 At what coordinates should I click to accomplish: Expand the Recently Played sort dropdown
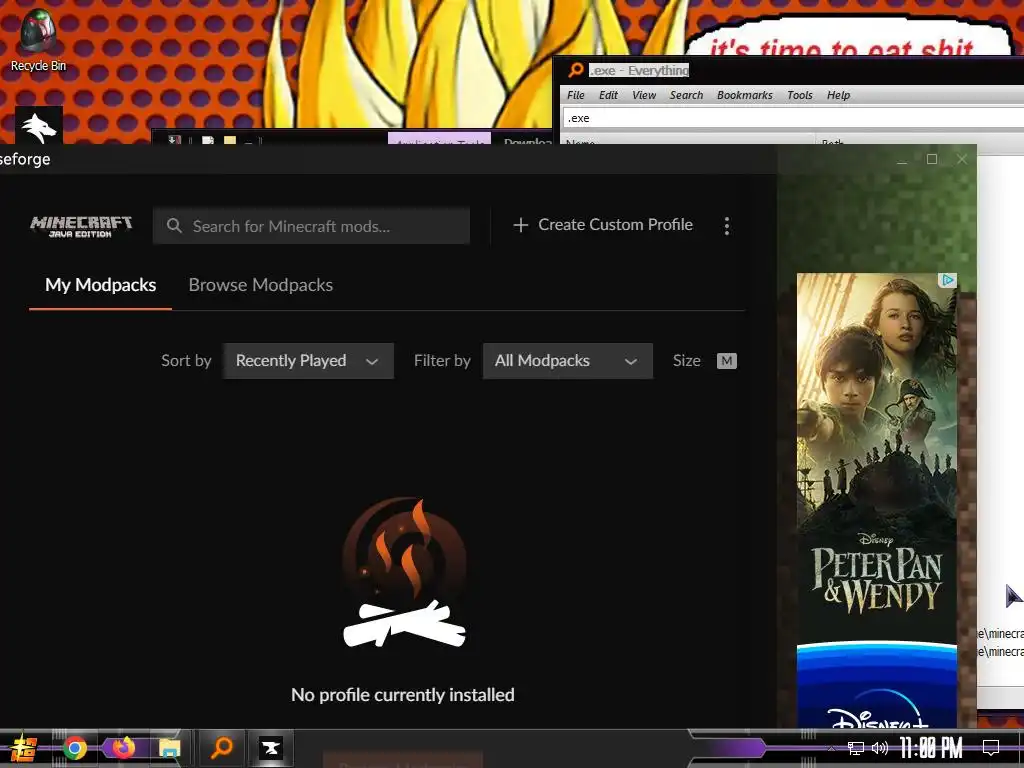click(x=308, y=361)
